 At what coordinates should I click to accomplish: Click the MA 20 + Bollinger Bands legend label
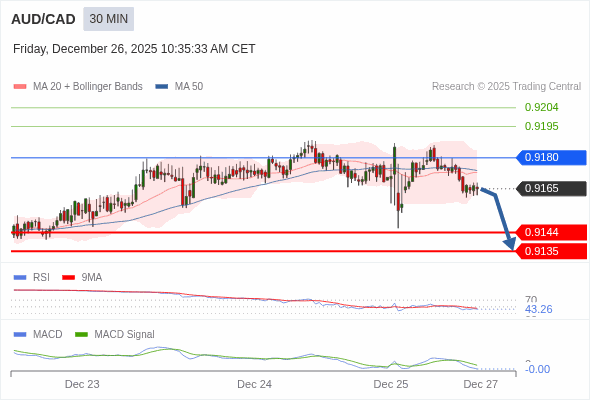(88, 87)
